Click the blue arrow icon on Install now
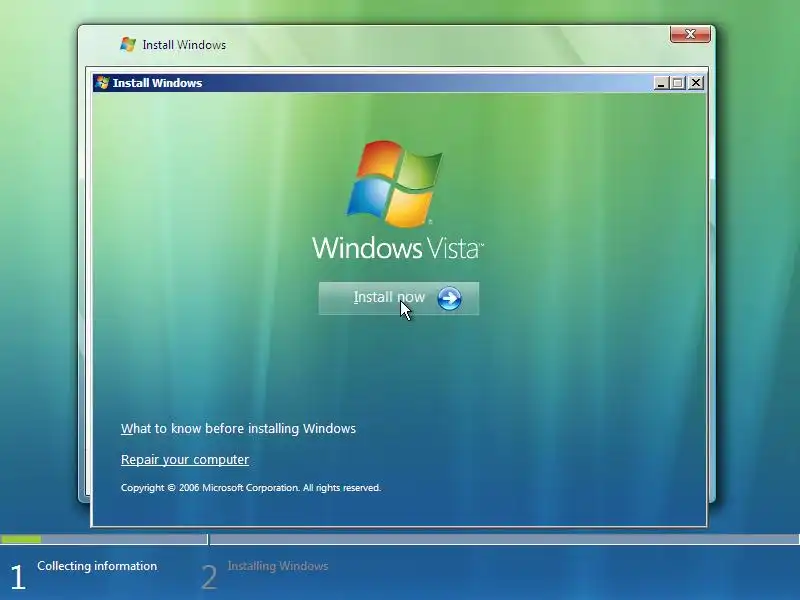Image resolution: width=800 pixels, height=600 pixels. 449,298
